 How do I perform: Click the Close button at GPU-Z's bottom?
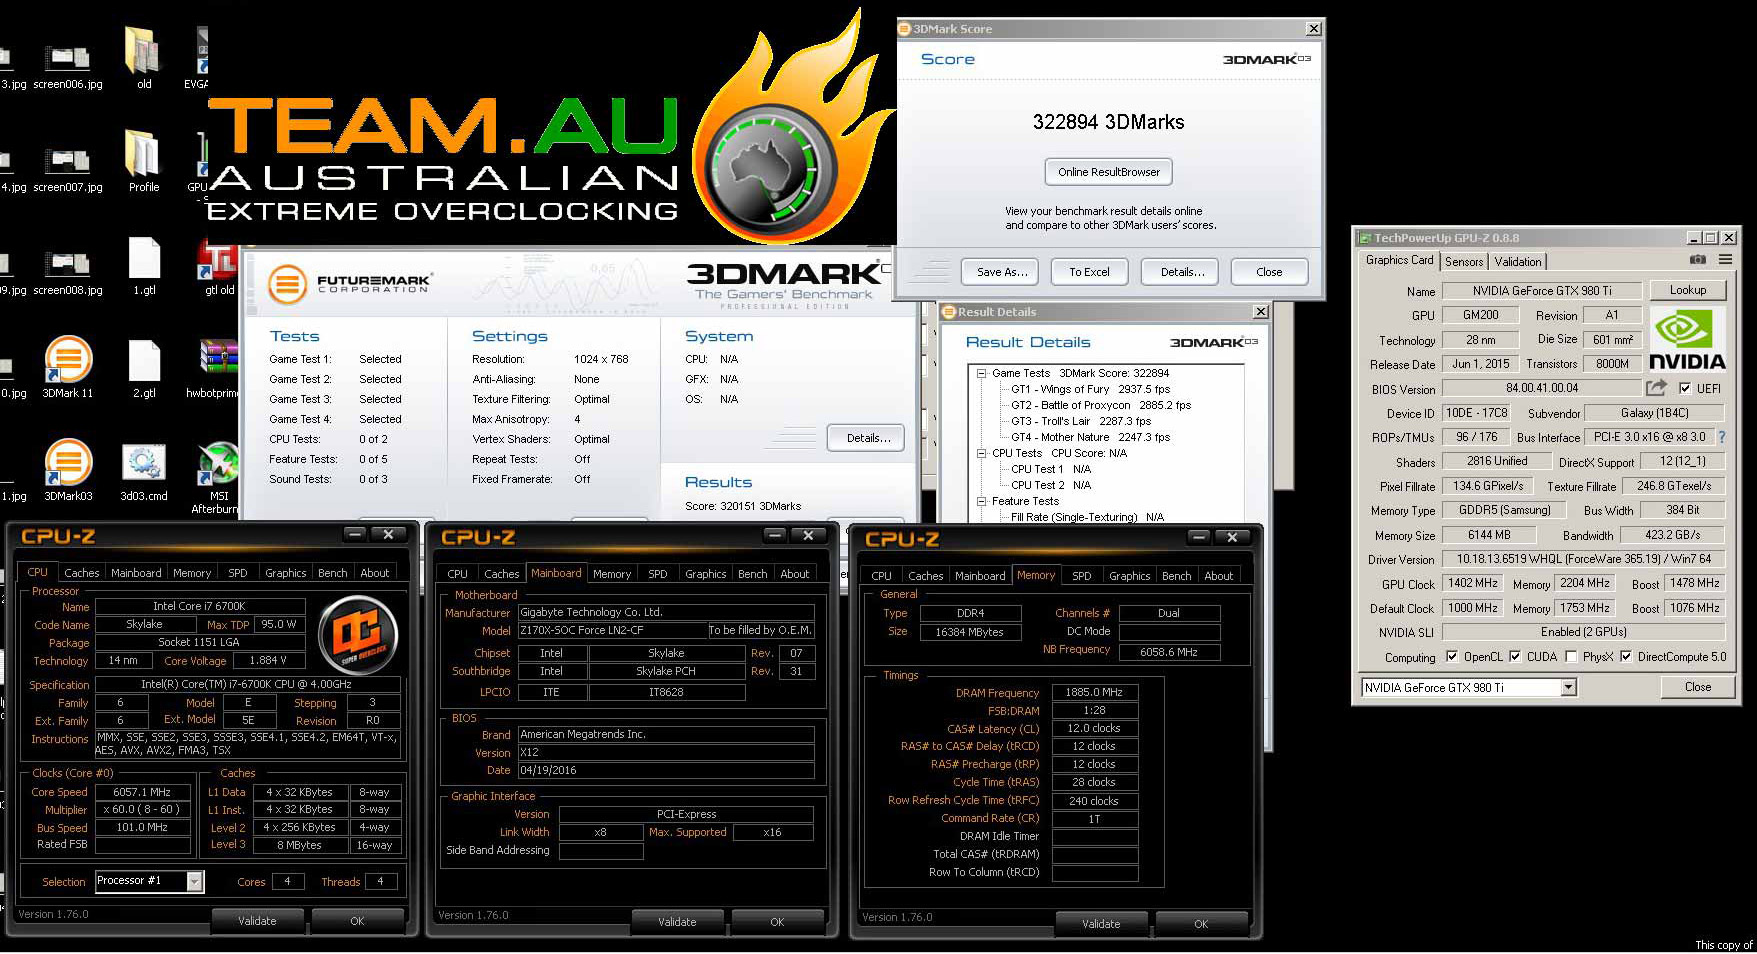click(1698, 687)
